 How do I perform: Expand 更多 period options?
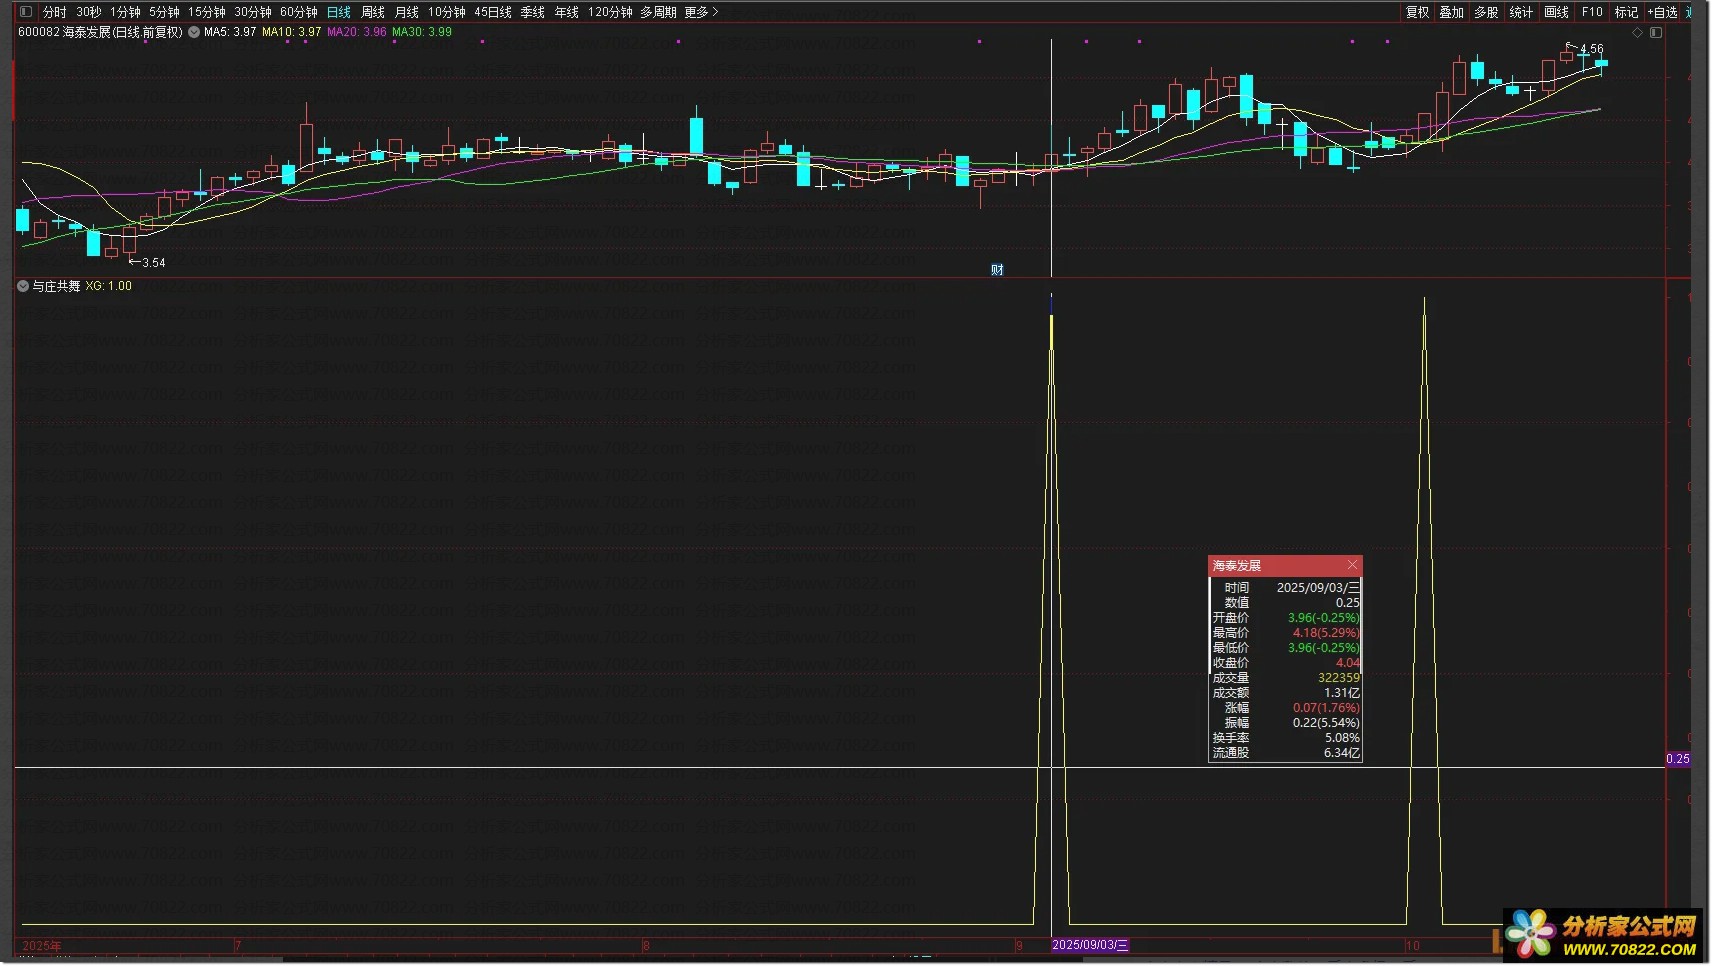(701, 12)
